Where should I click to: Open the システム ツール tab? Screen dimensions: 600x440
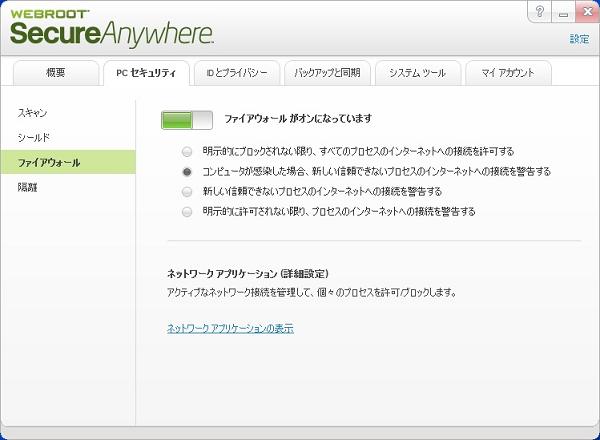(x=417, y=73)
